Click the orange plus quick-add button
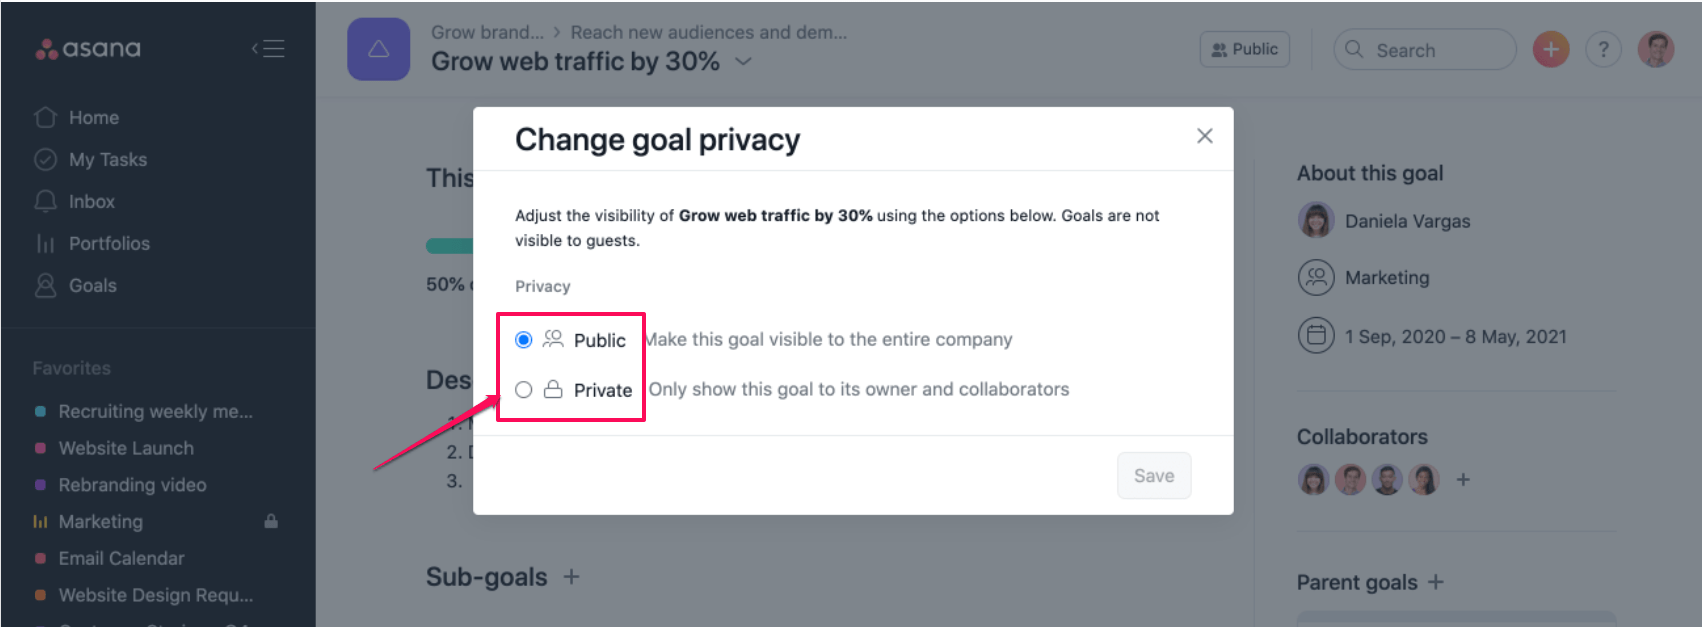The height and width of the screenshot is (627, 1702). pyautogui.click(x=1551, y=49)
